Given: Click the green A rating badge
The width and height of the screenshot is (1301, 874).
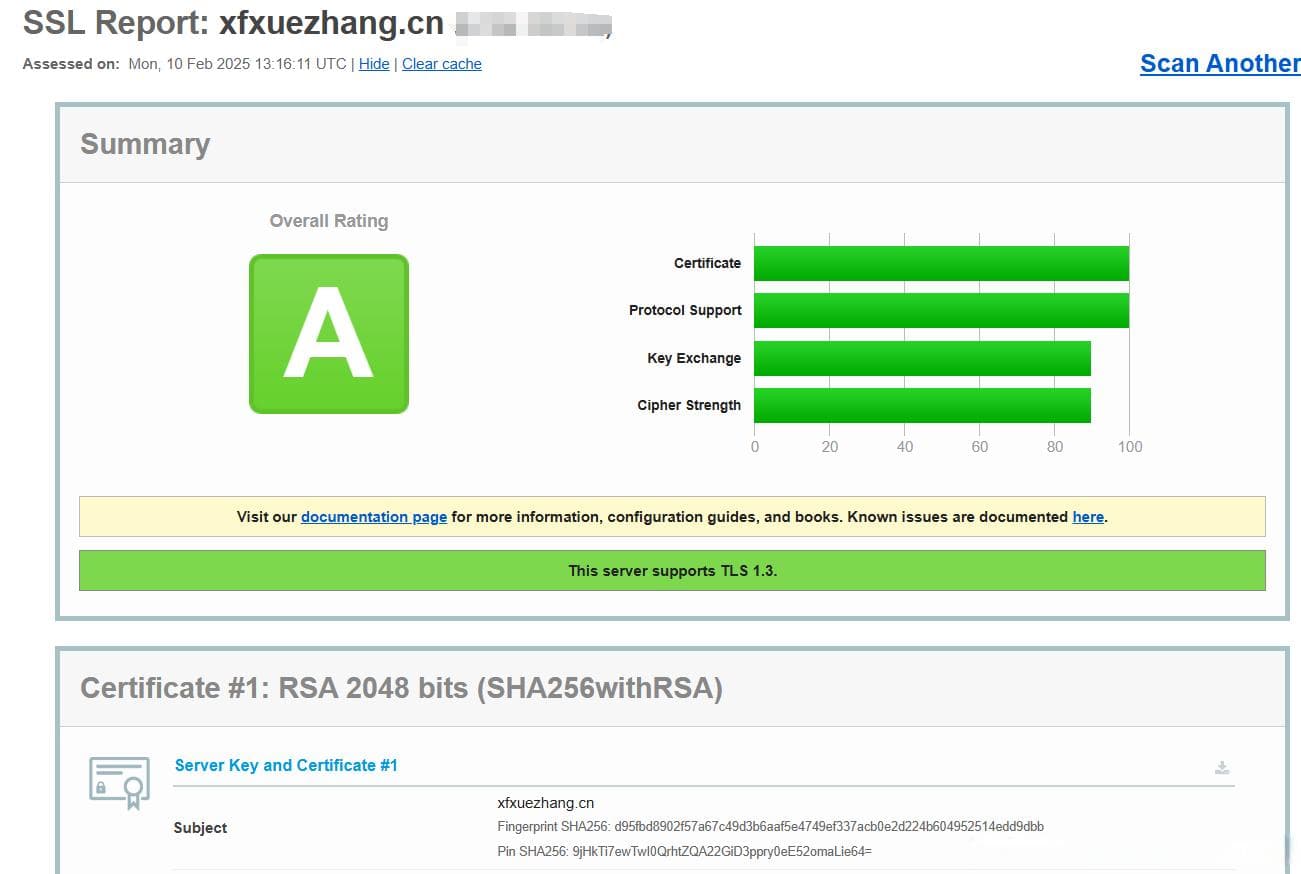Looking at the screenshot, I should tap(329, 334).
